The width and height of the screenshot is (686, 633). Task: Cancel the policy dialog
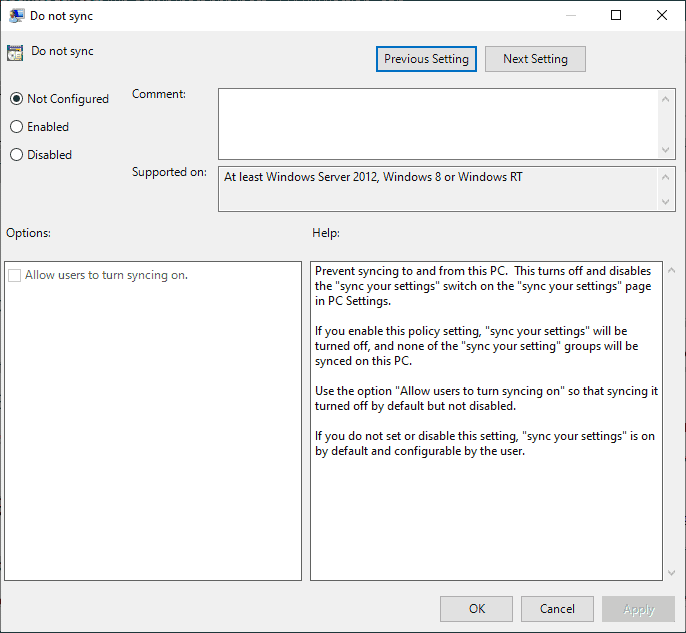click(557, 609)
